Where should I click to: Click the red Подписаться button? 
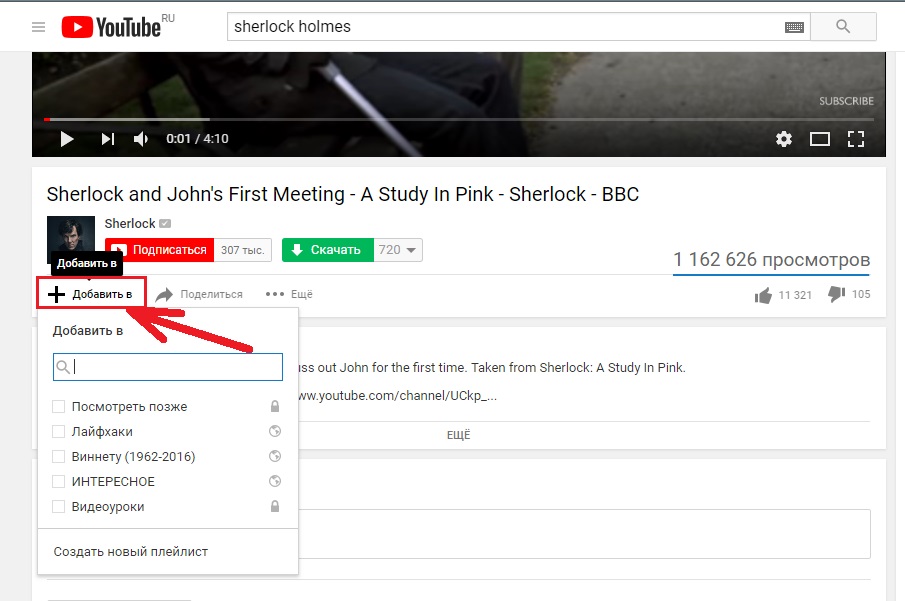159,250
